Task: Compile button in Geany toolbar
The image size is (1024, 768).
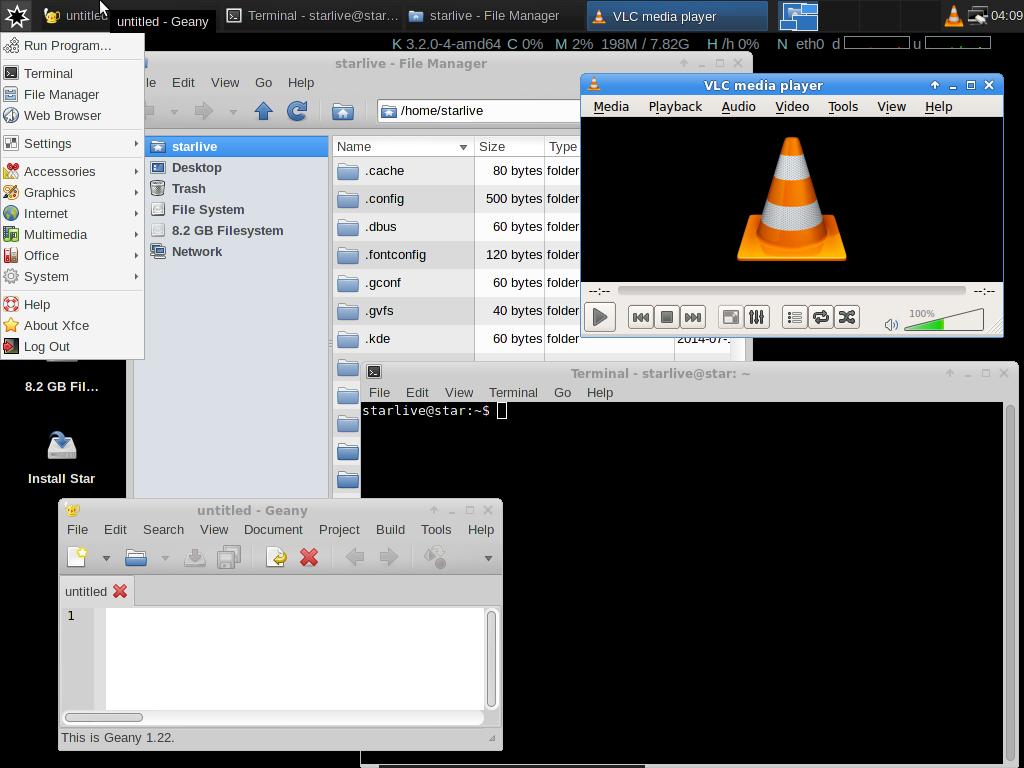Action: pos(435,557)
